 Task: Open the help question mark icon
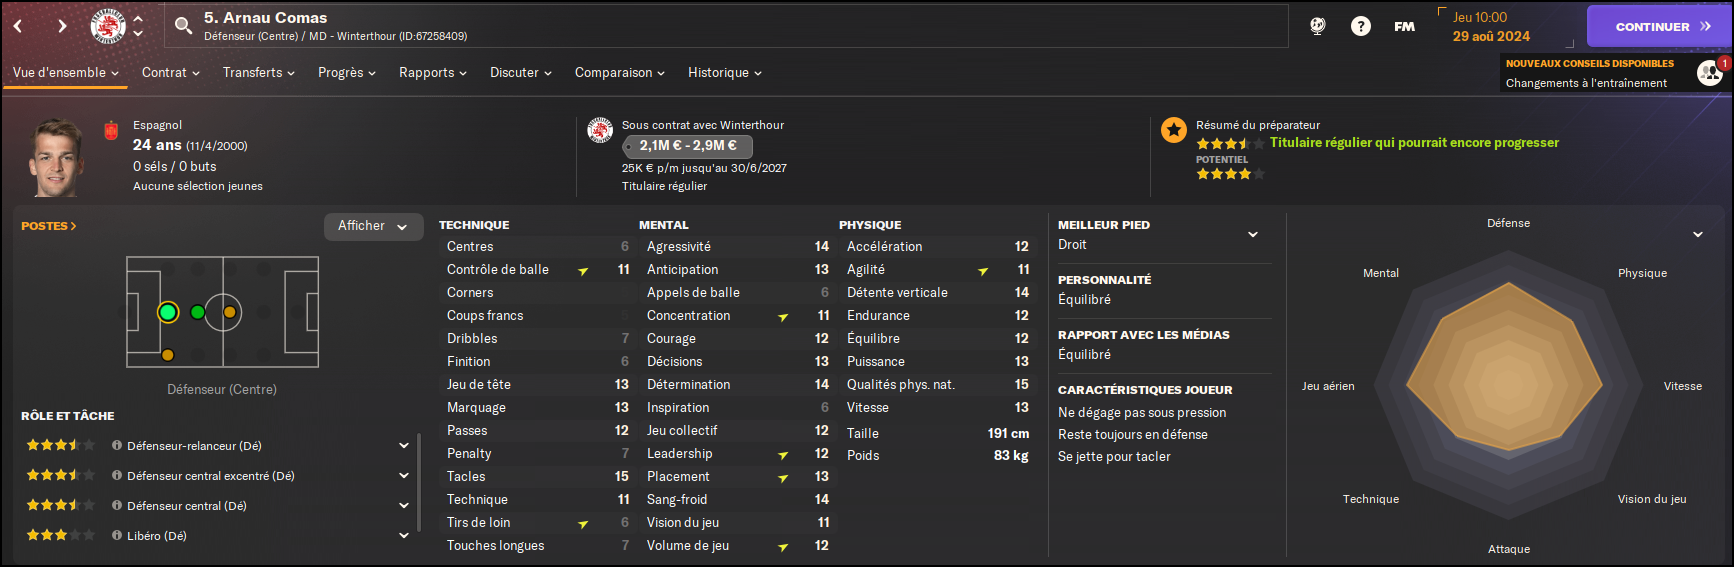tap(1361, 26)
